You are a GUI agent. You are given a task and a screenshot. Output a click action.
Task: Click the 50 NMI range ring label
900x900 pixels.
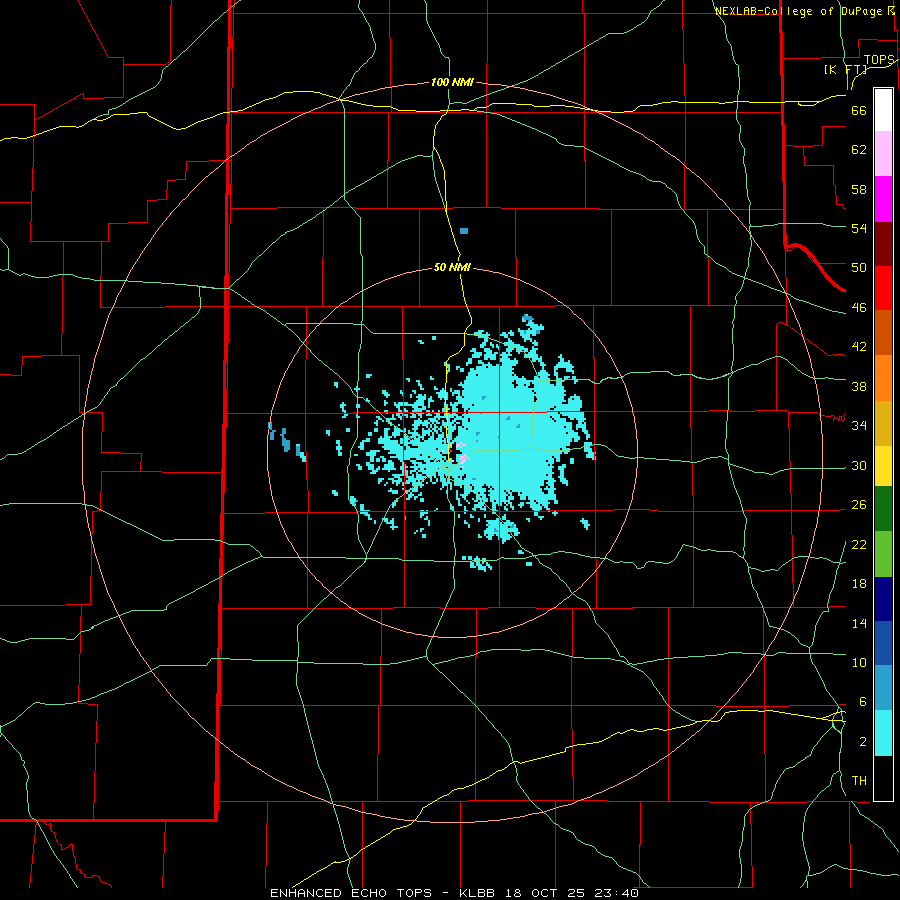tap(452, 267)
